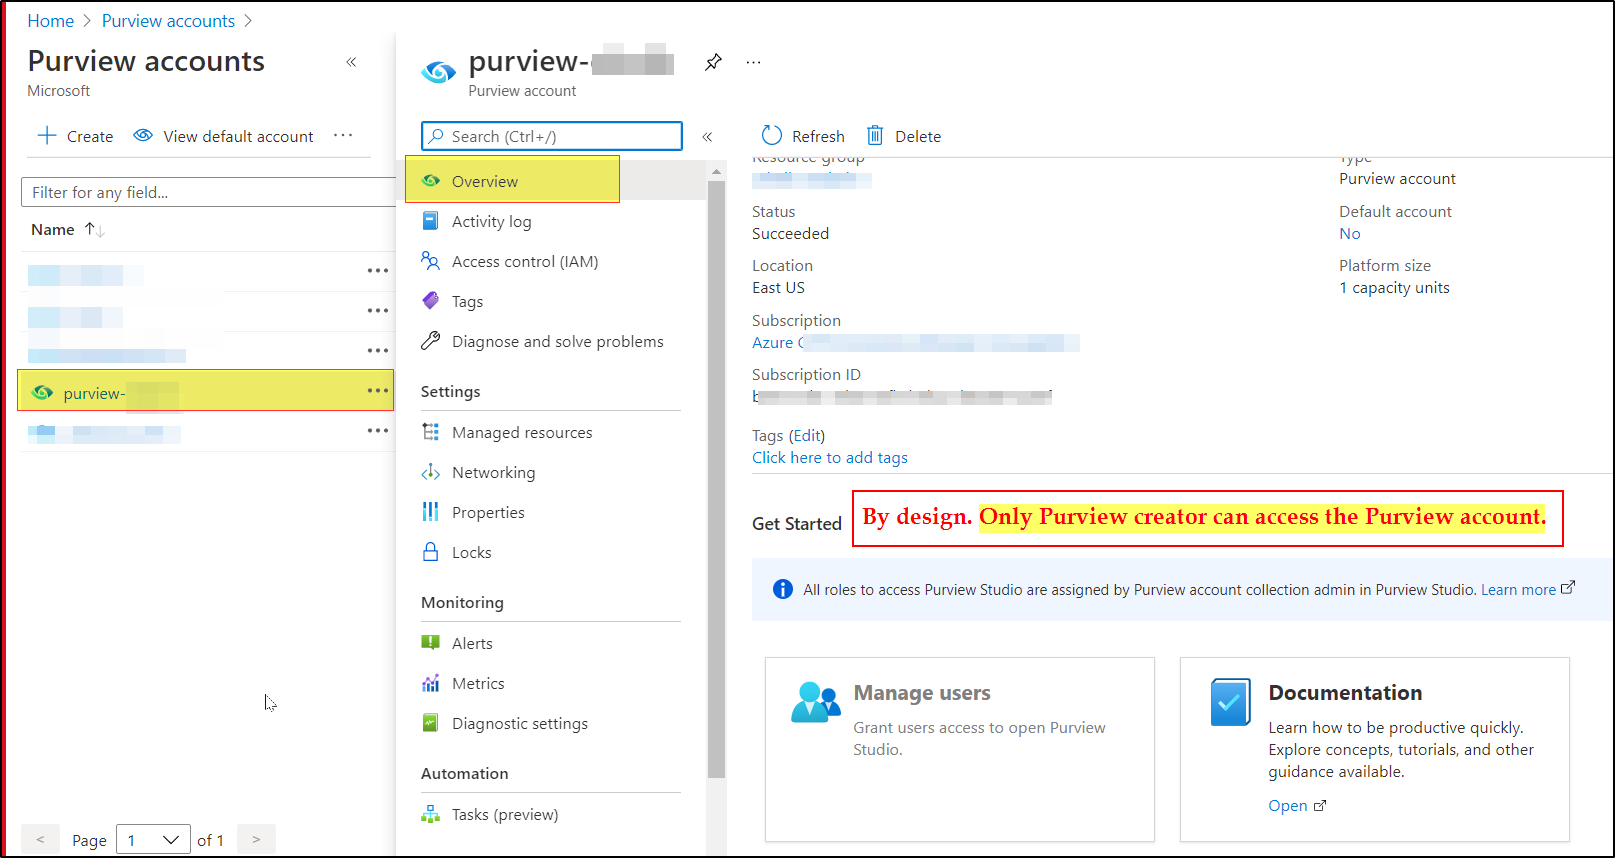Click here to add tags link
Viewport: 1615px width, 858px height.
830,457
